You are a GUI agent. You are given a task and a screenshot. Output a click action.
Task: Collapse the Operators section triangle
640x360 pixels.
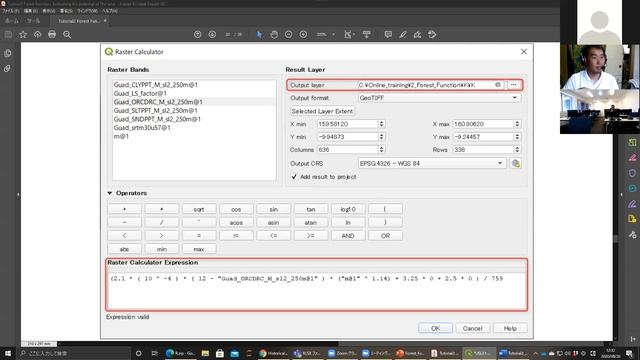coord(110,193)
